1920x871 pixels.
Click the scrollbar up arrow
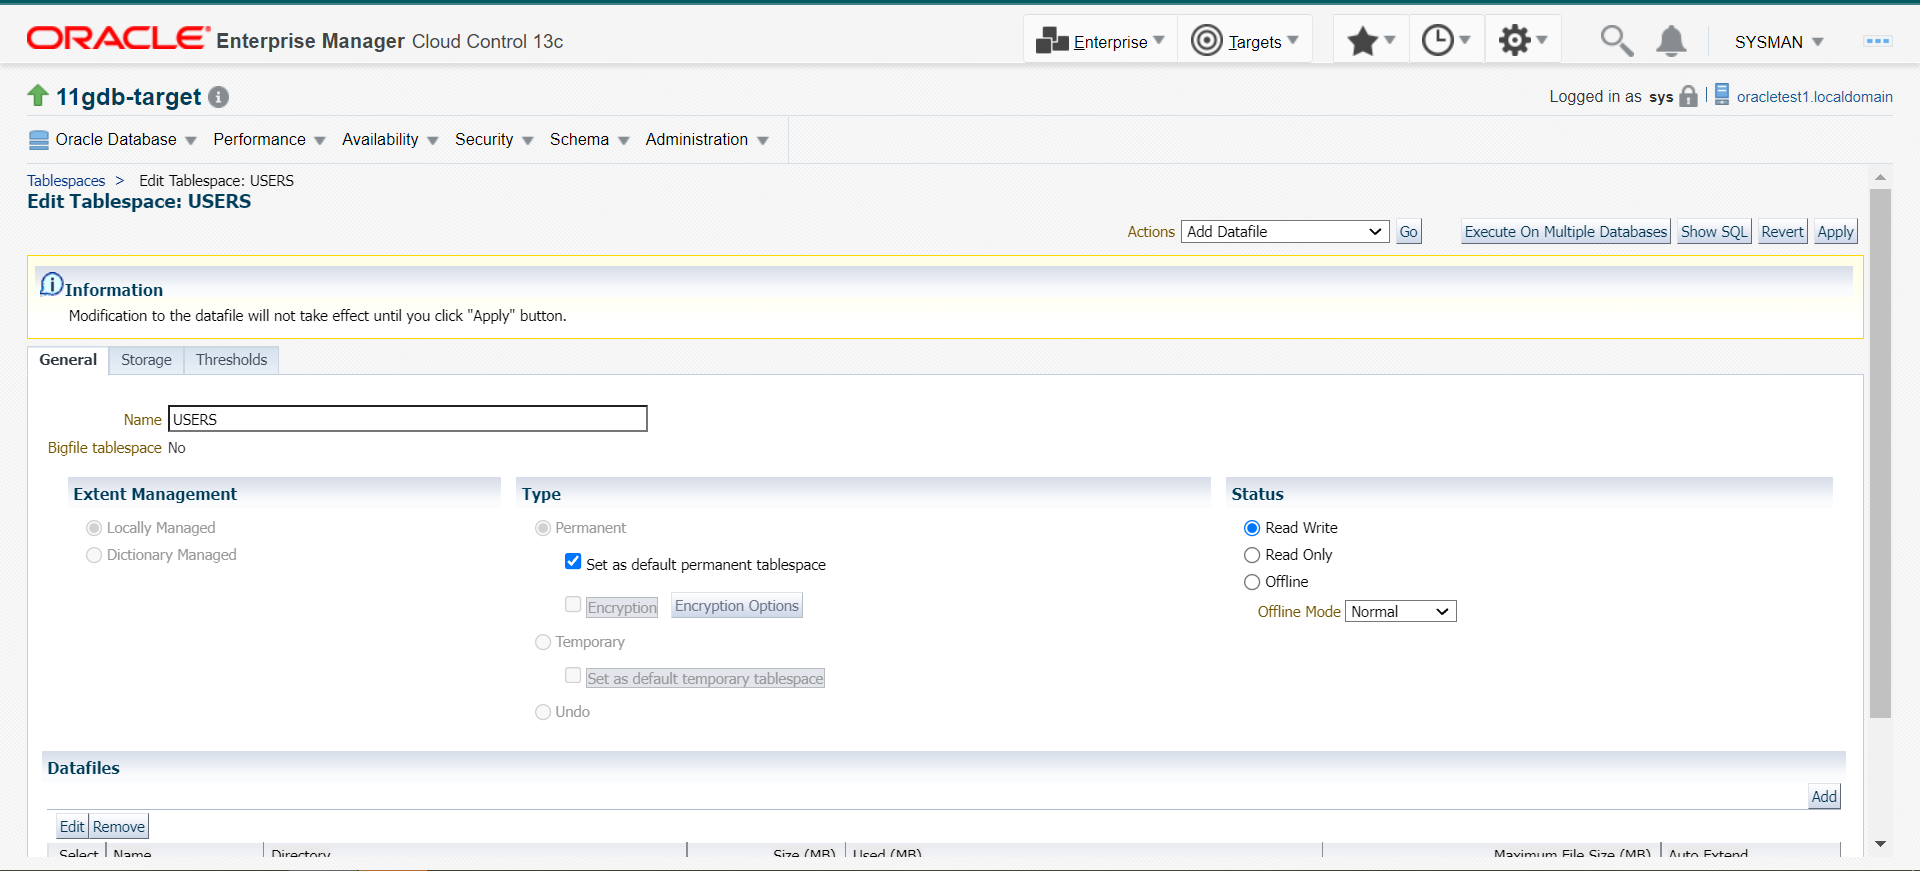(1880, 177)
